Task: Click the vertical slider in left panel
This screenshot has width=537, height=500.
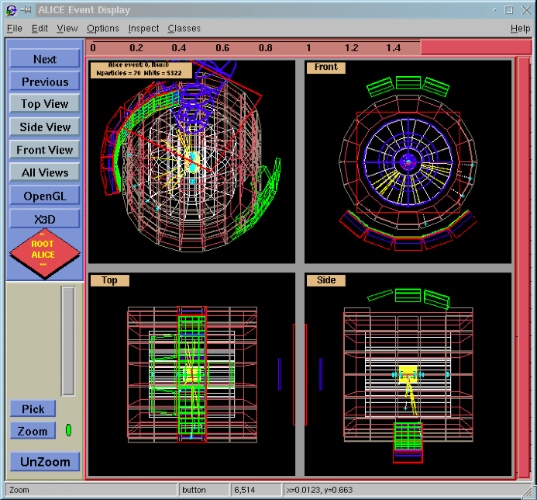Action: point(68,341)
